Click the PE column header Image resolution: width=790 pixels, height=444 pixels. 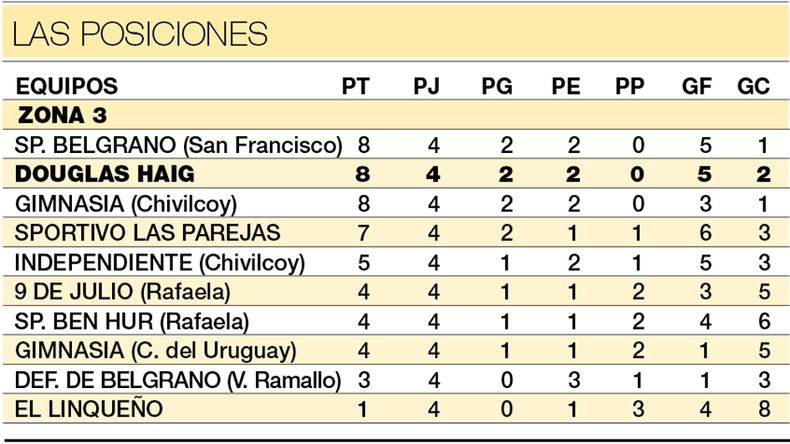(566, 86)
